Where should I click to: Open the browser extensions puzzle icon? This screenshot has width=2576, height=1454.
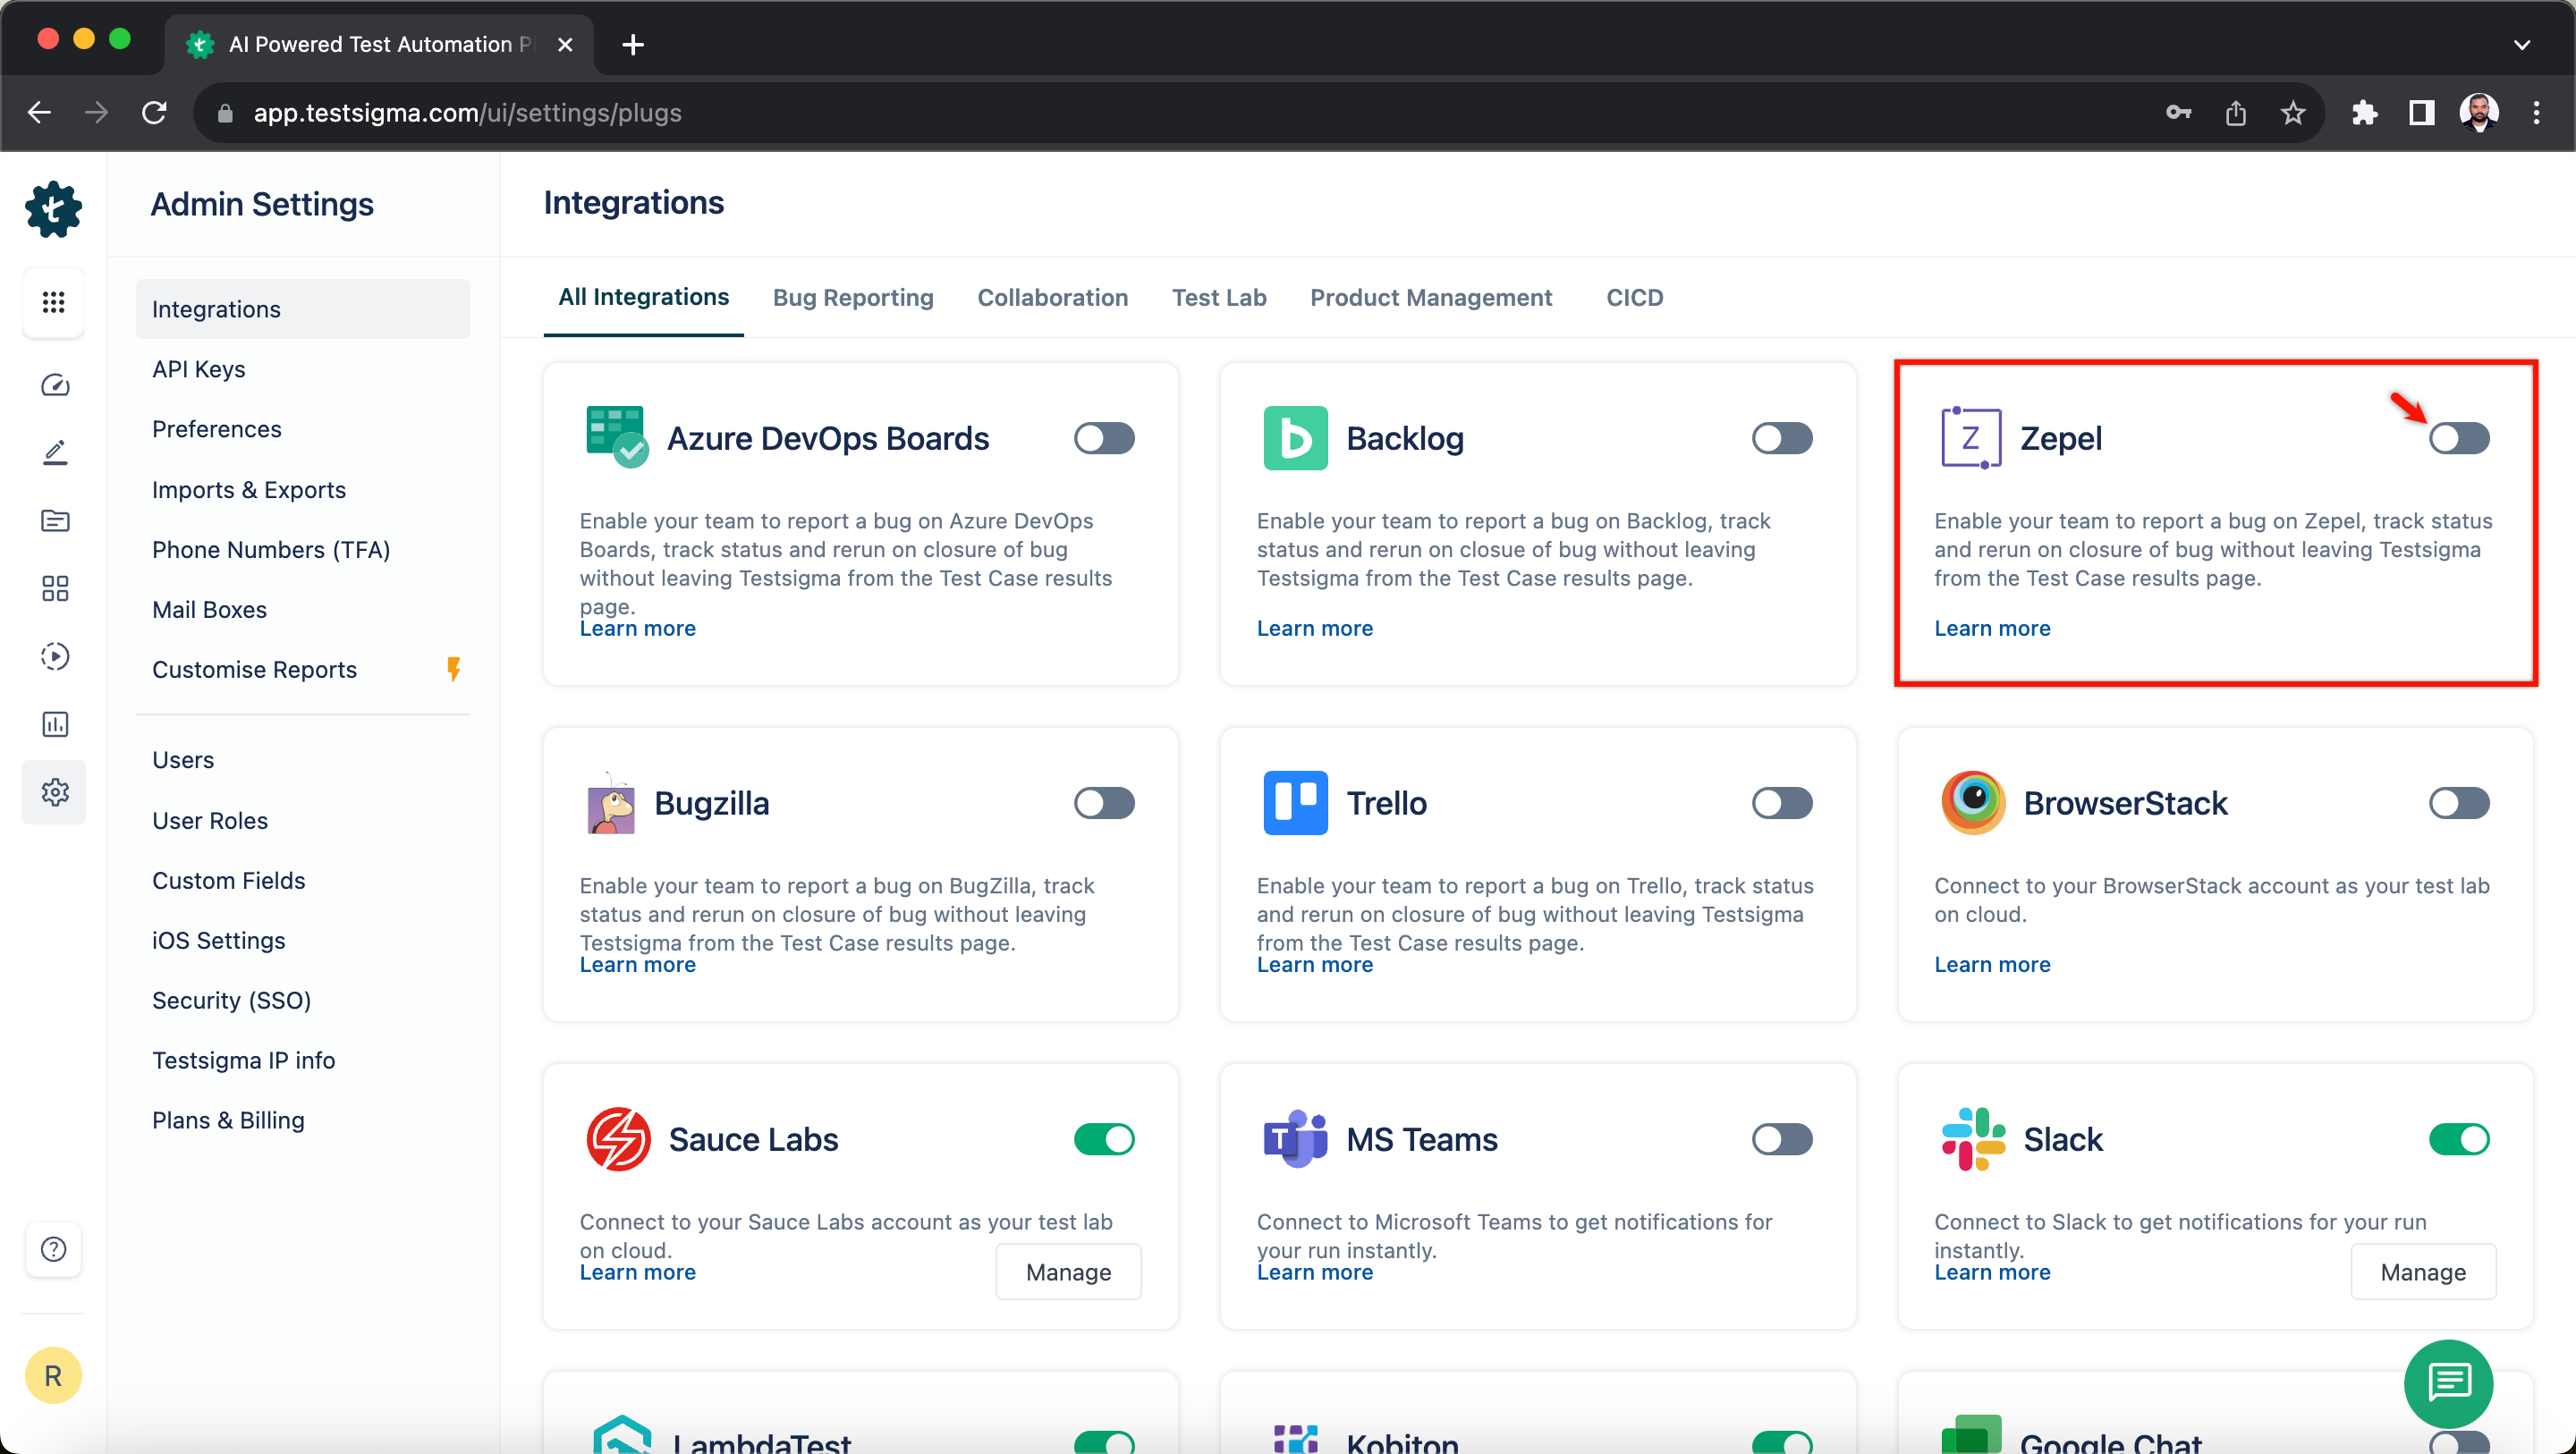[x=2364, y=113]
